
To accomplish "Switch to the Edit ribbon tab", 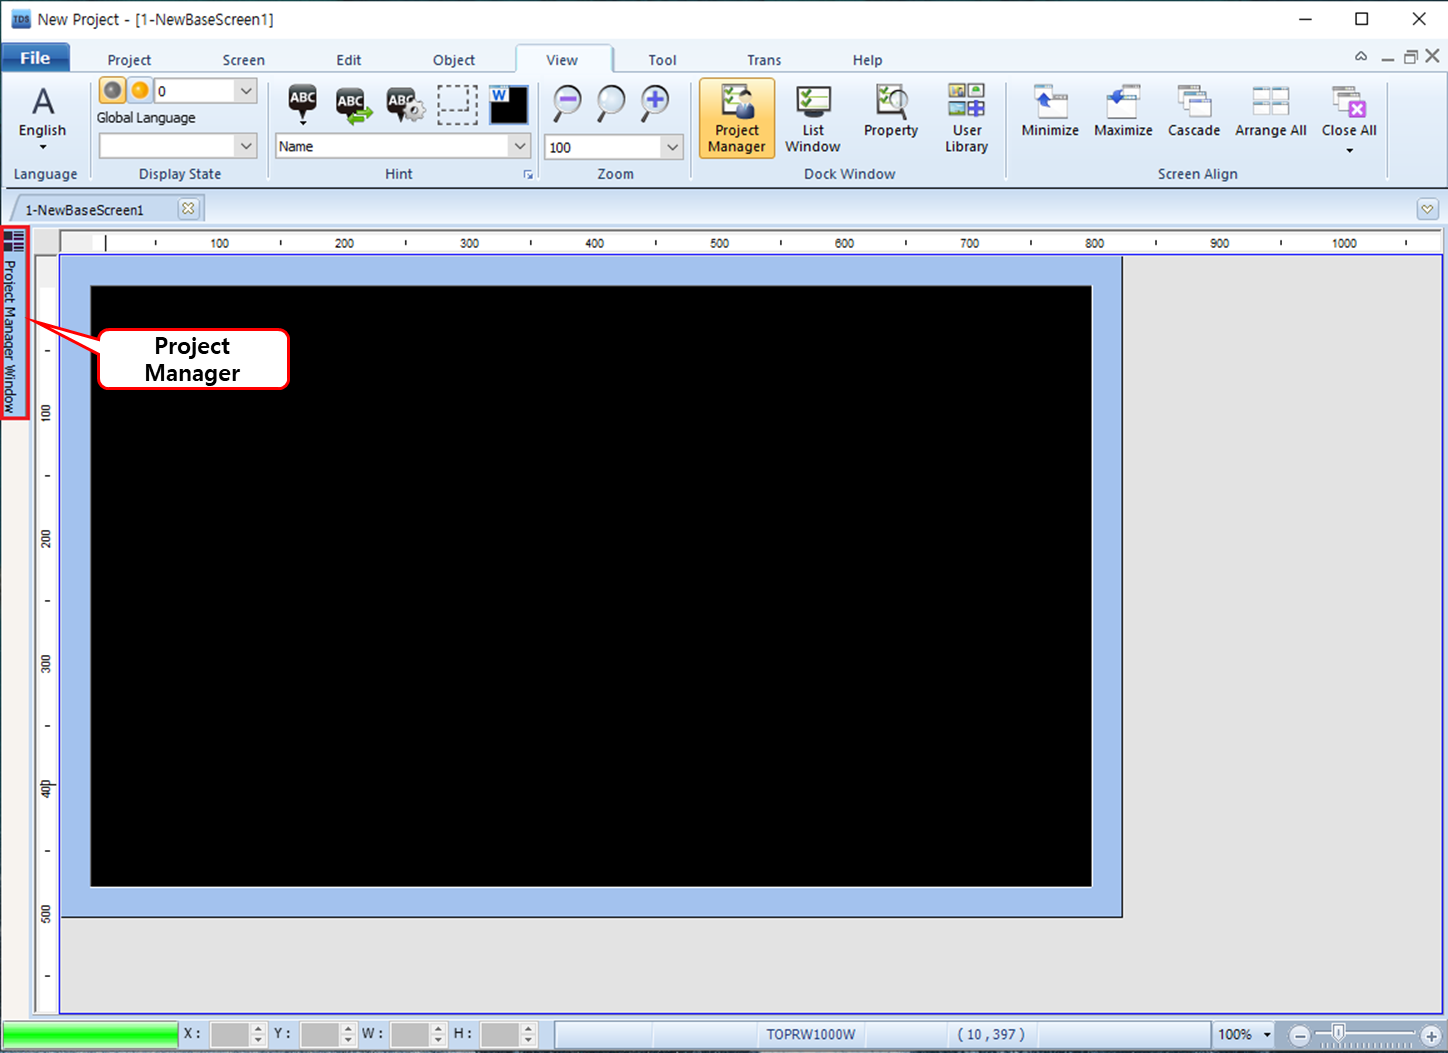I will tap(349, 60).
